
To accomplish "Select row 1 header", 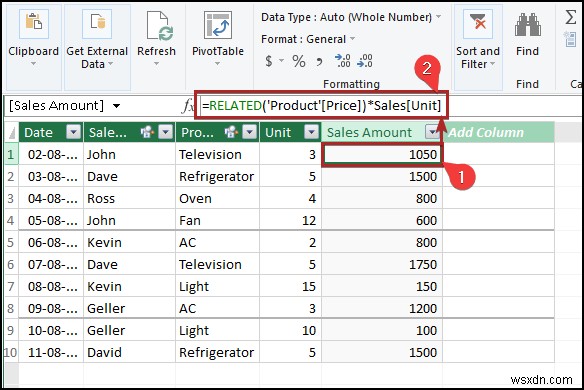I will coord(11,154).
